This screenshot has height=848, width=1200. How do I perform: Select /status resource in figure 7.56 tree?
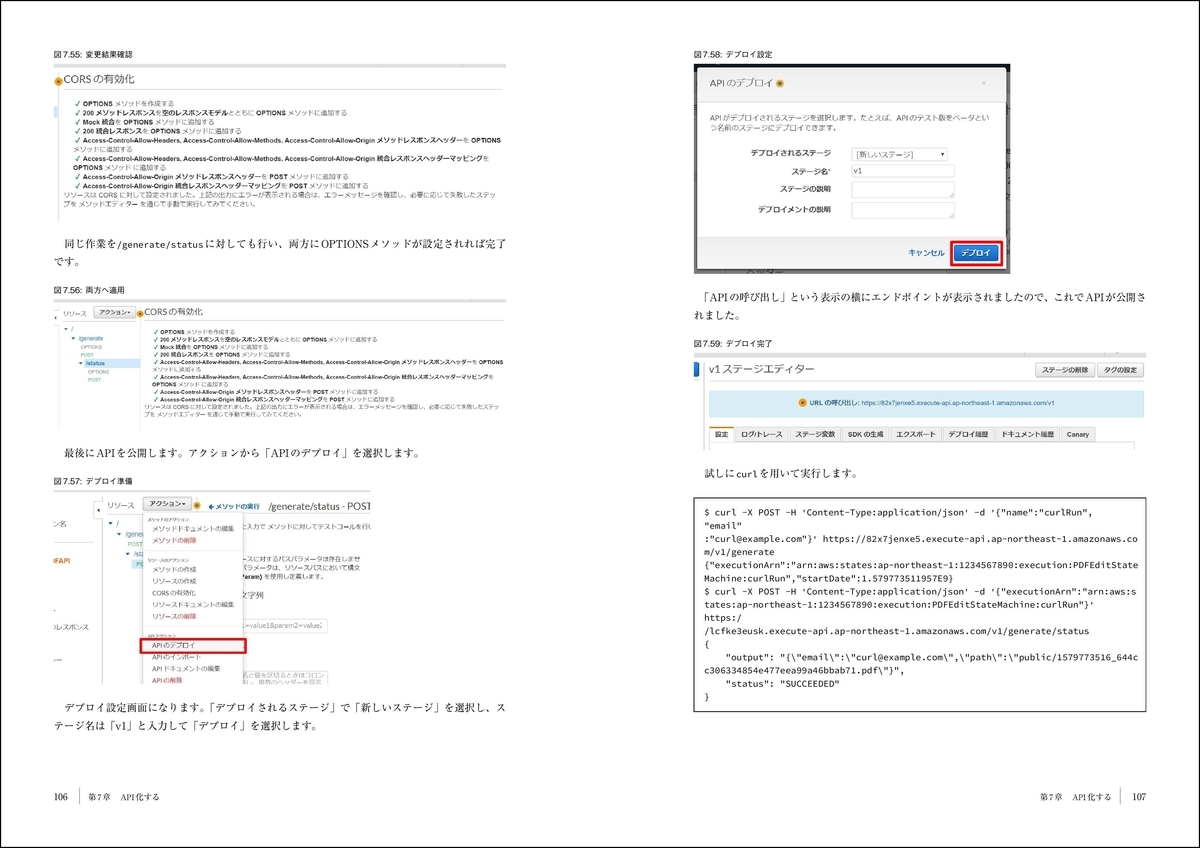pyautogui.click(x=95, y=363)
